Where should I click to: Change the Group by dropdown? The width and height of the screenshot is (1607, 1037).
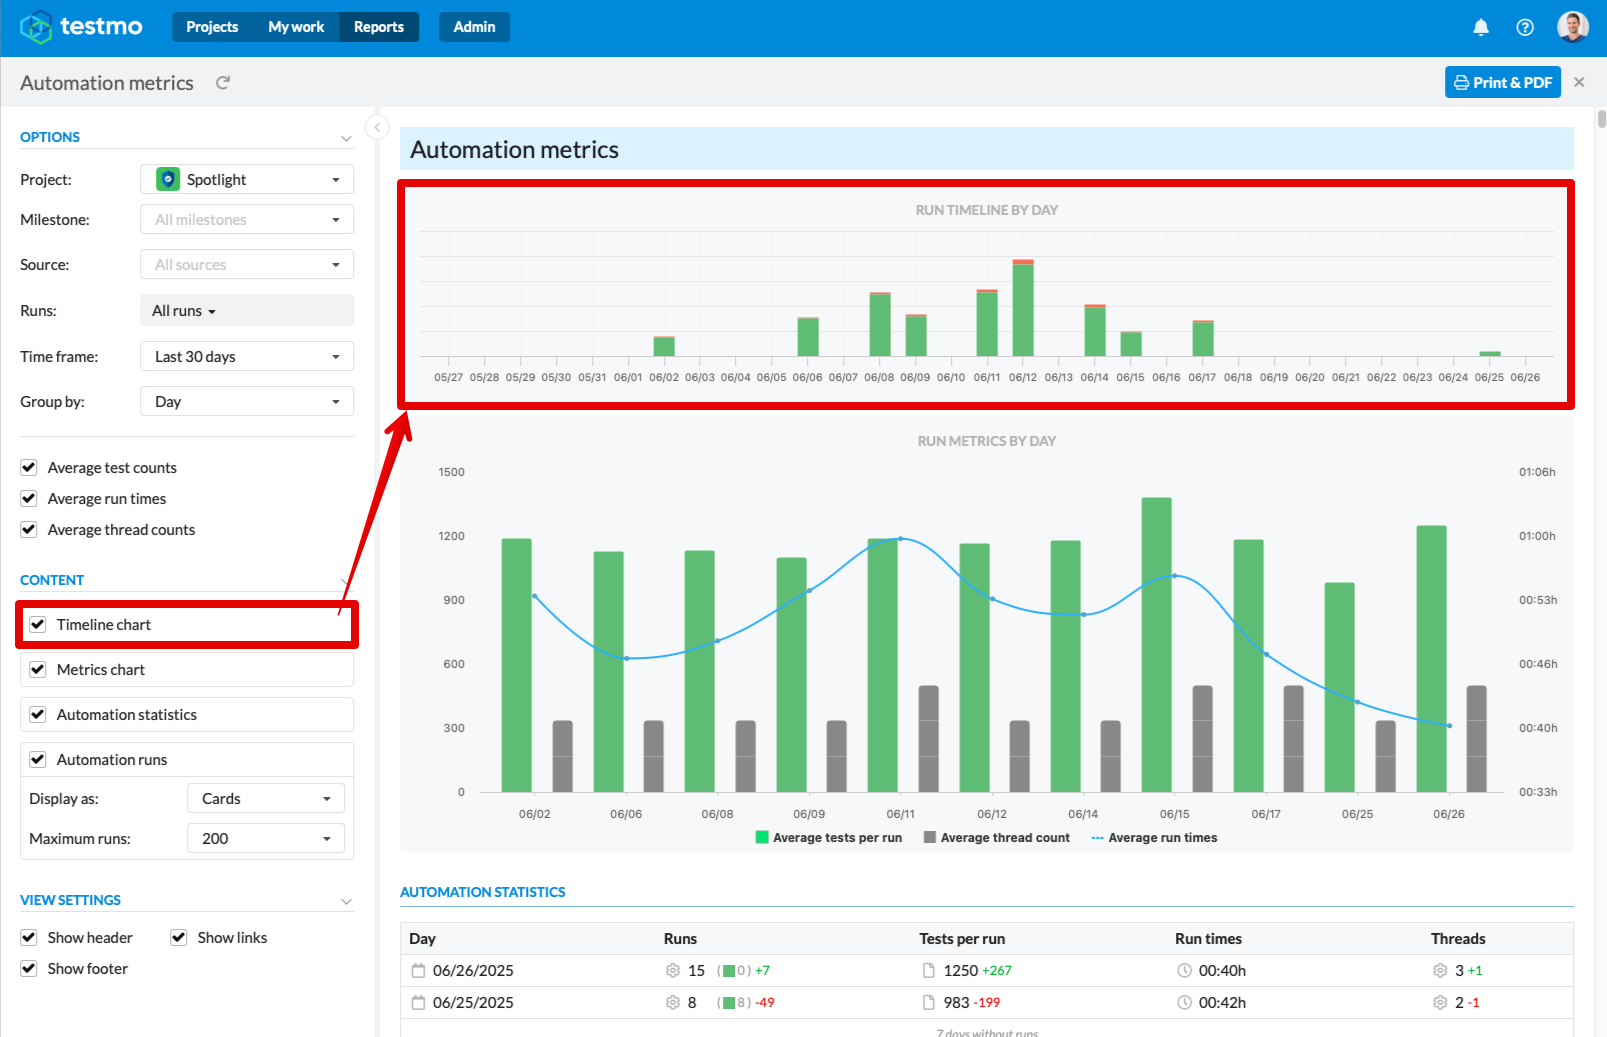246,401
